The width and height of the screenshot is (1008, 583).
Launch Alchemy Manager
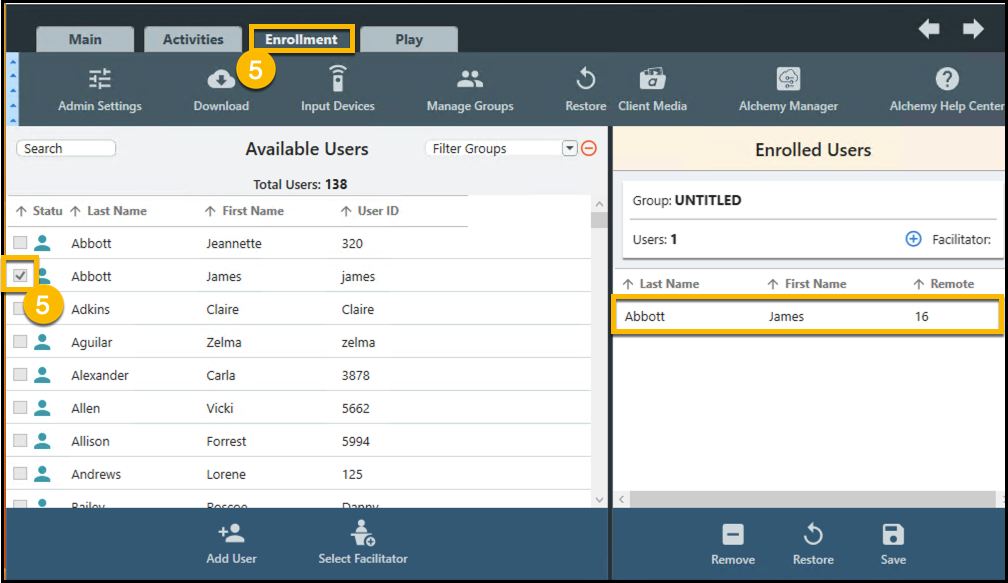788,80
